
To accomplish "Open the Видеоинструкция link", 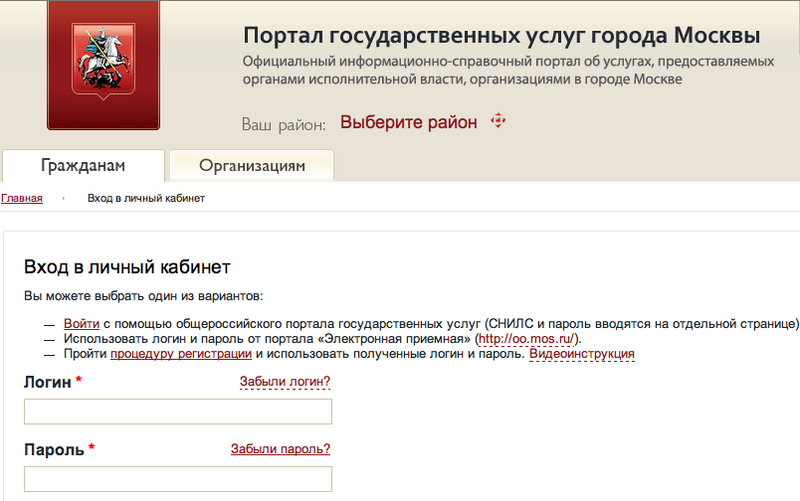I will point(581,354).
